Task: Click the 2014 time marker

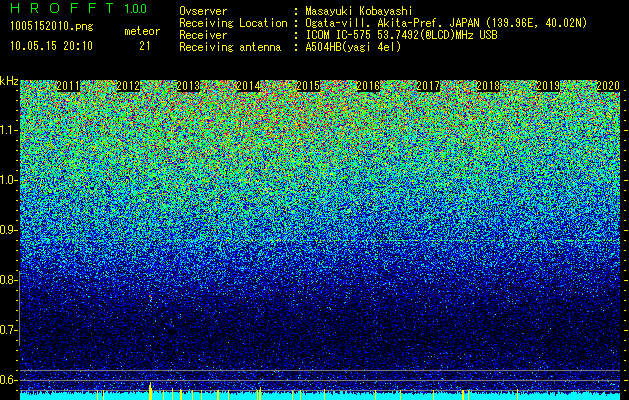Action: pyautogui.click(x=248, y=86)
